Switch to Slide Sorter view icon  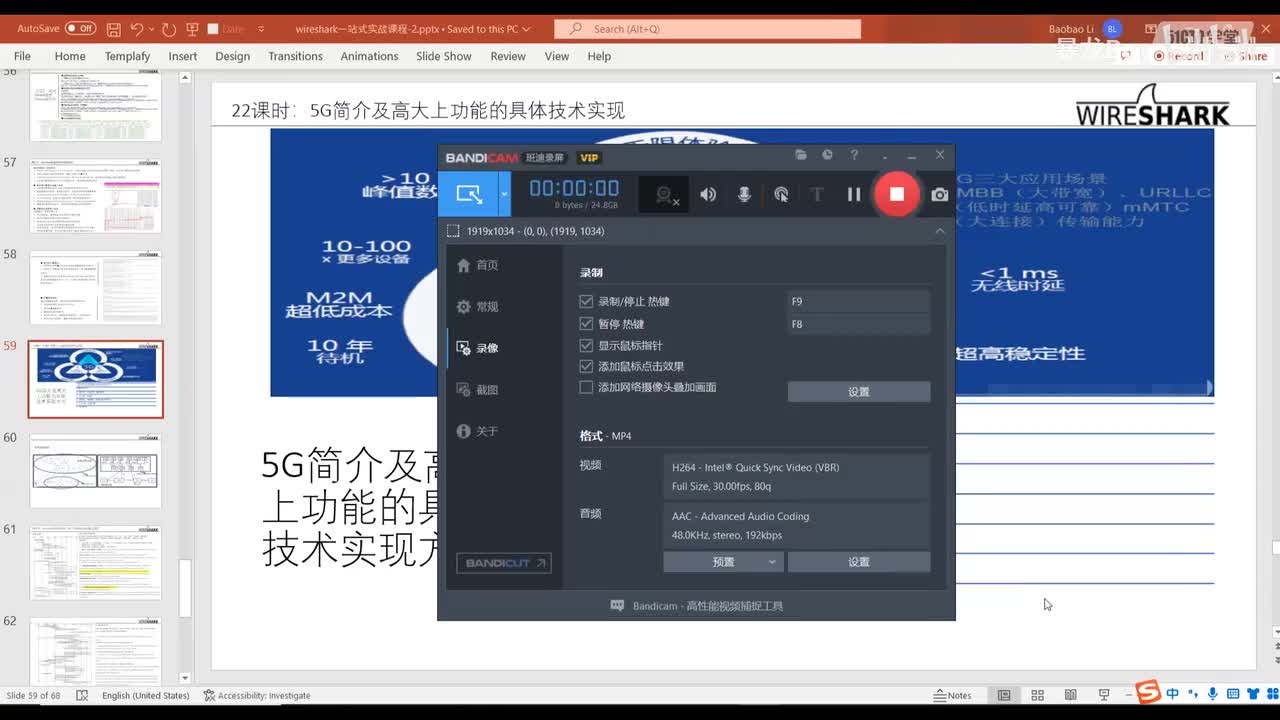pos(1037,695)
